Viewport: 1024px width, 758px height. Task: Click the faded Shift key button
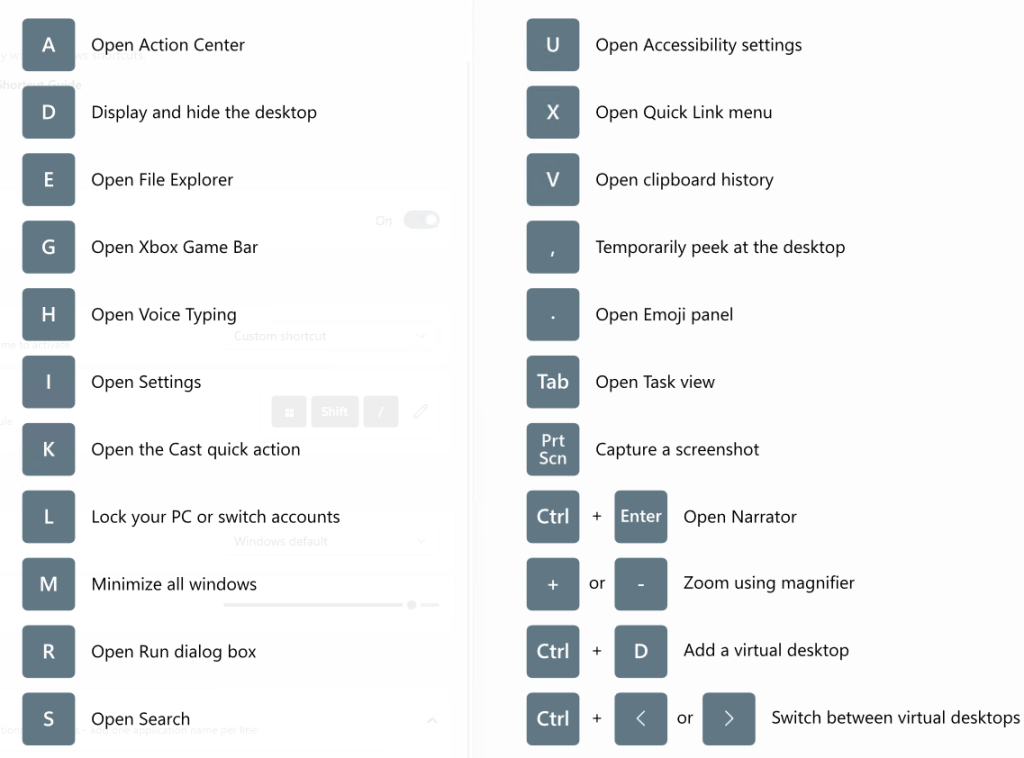click(x=334, y=411)
